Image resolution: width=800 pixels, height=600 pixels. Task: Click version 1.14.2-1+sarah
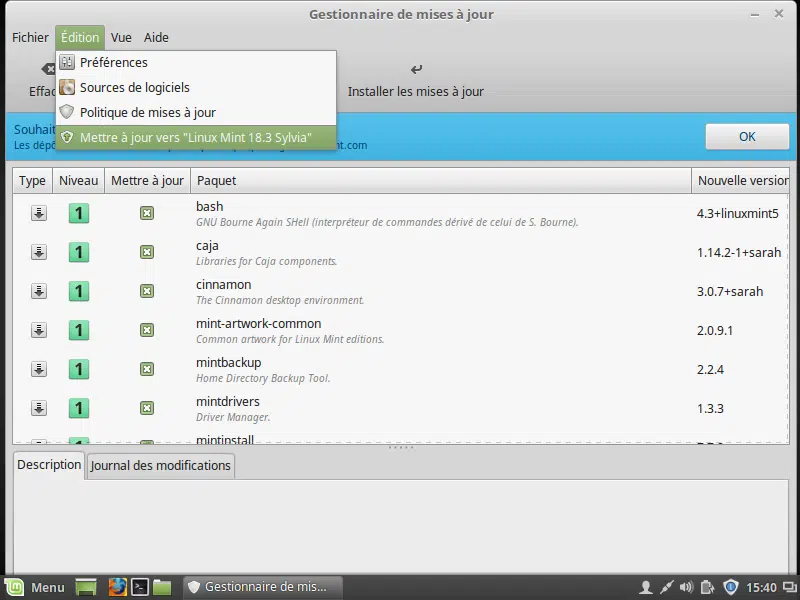[x=739, y=253]
